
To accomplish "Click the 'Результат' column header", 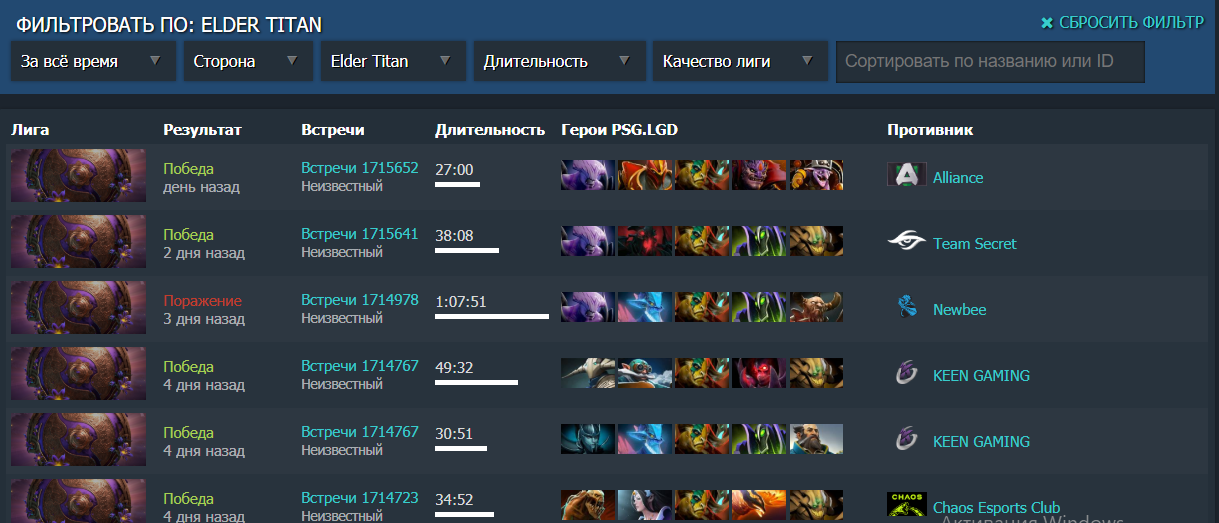I will coord(202,130).
